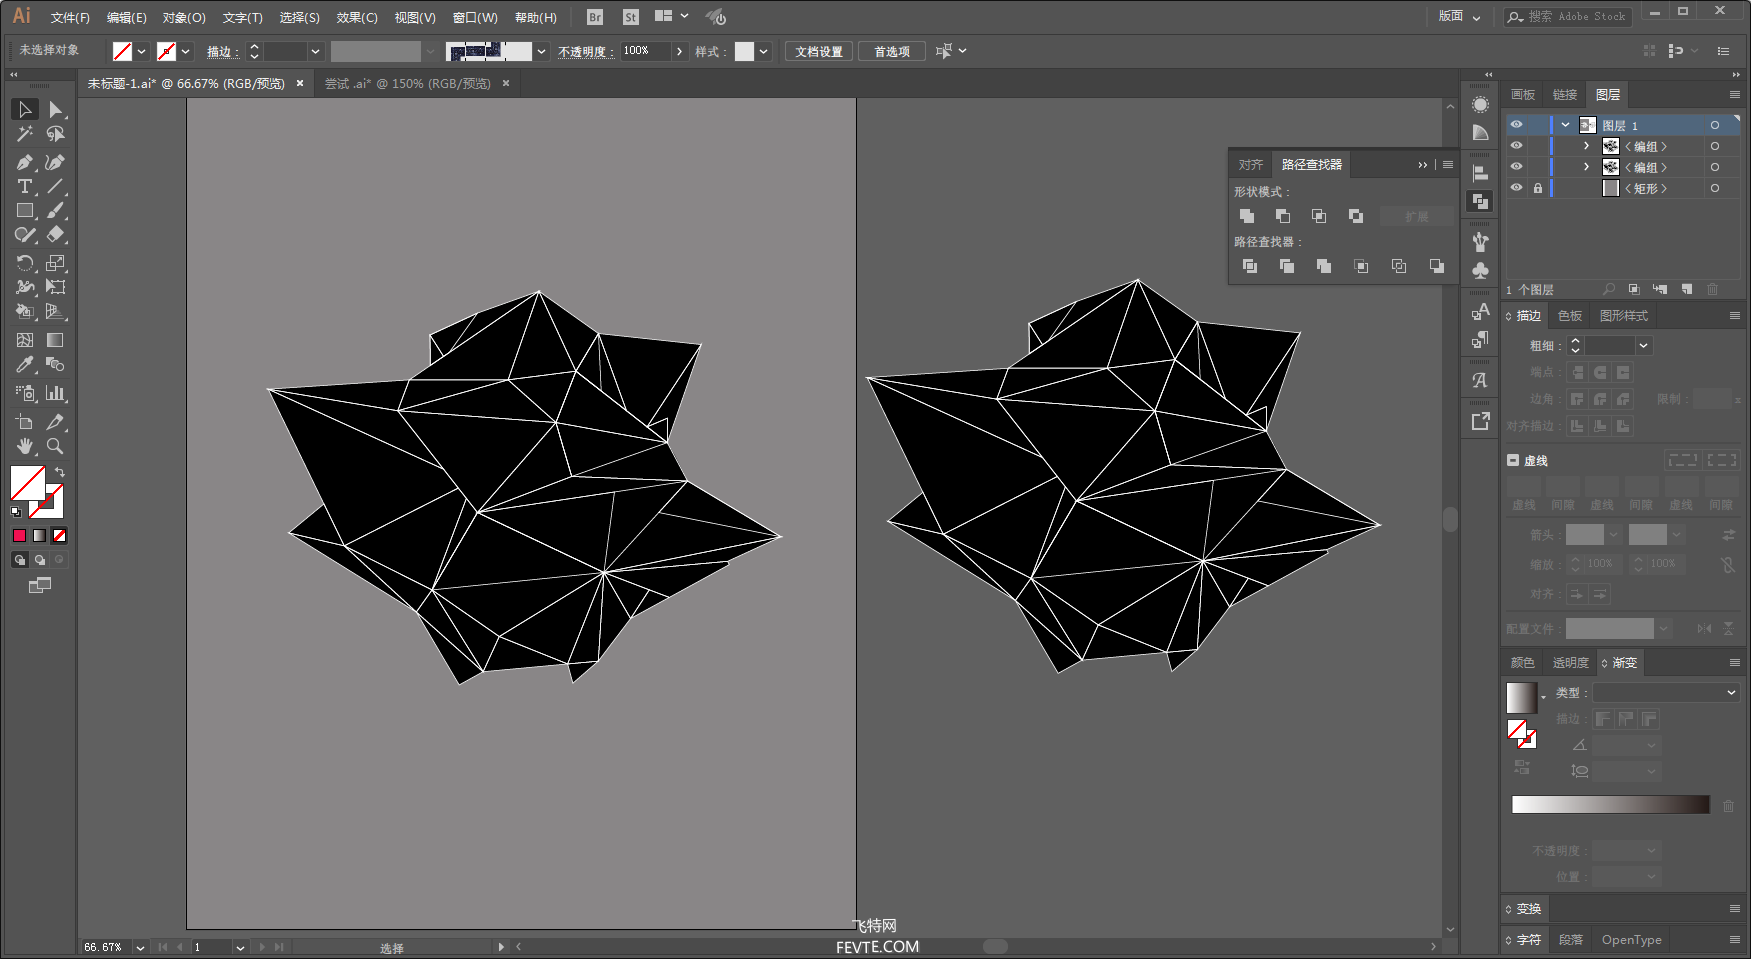Switch to the 画板 panel tab

coord(1523,95)
